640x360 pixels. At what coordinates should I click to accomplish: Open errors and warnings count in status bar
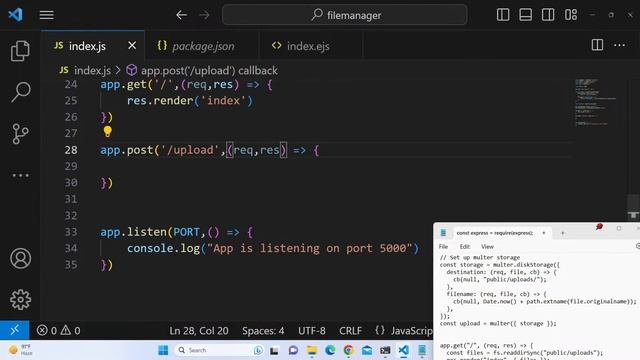[58, 330]
